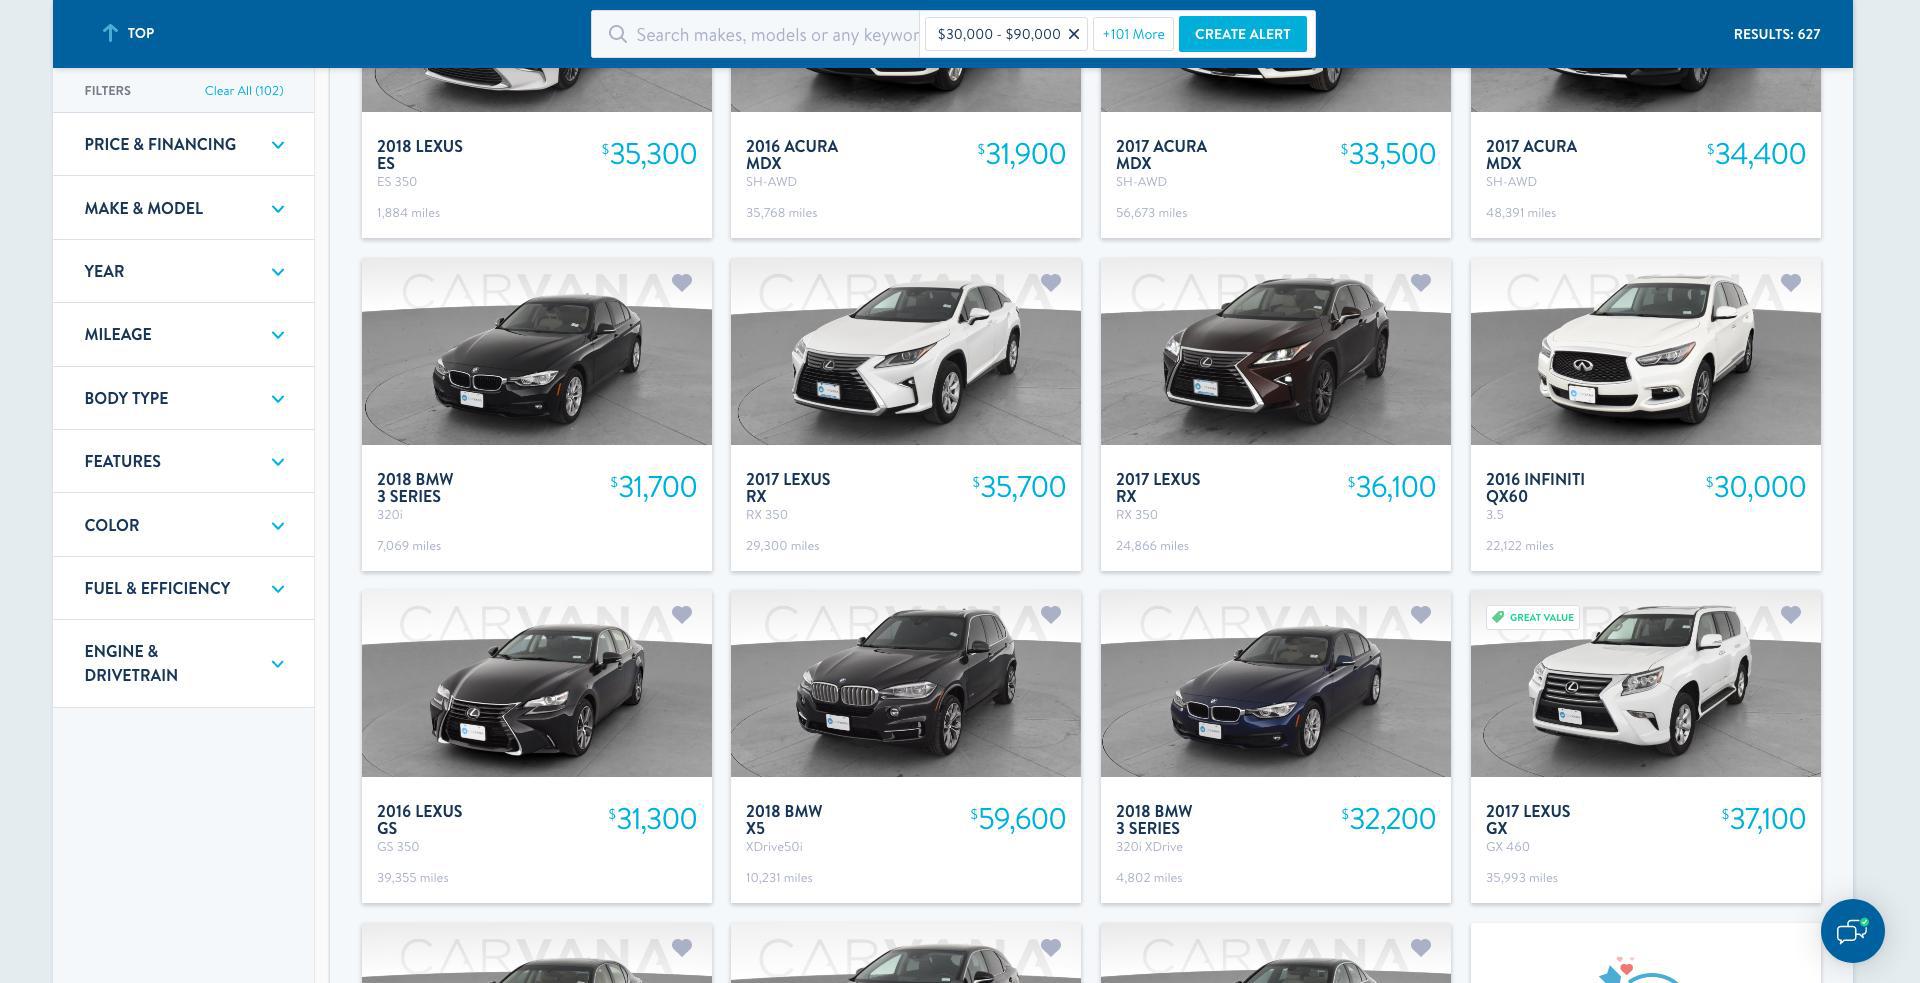Open the Engine & Drivetrain filter section
The width and height of the screenshot is (1920, 983).
(184, 663)
